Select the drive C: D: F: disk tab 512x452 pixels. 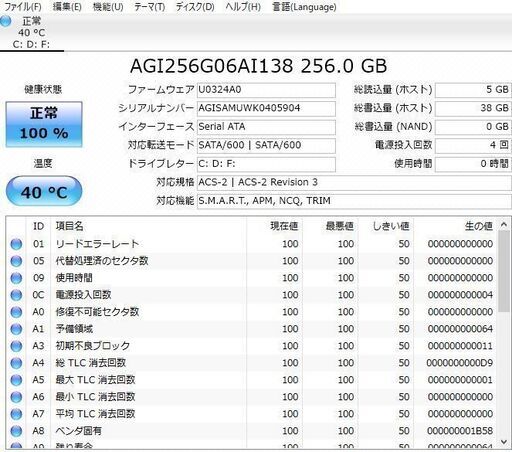tap(32, 33)
